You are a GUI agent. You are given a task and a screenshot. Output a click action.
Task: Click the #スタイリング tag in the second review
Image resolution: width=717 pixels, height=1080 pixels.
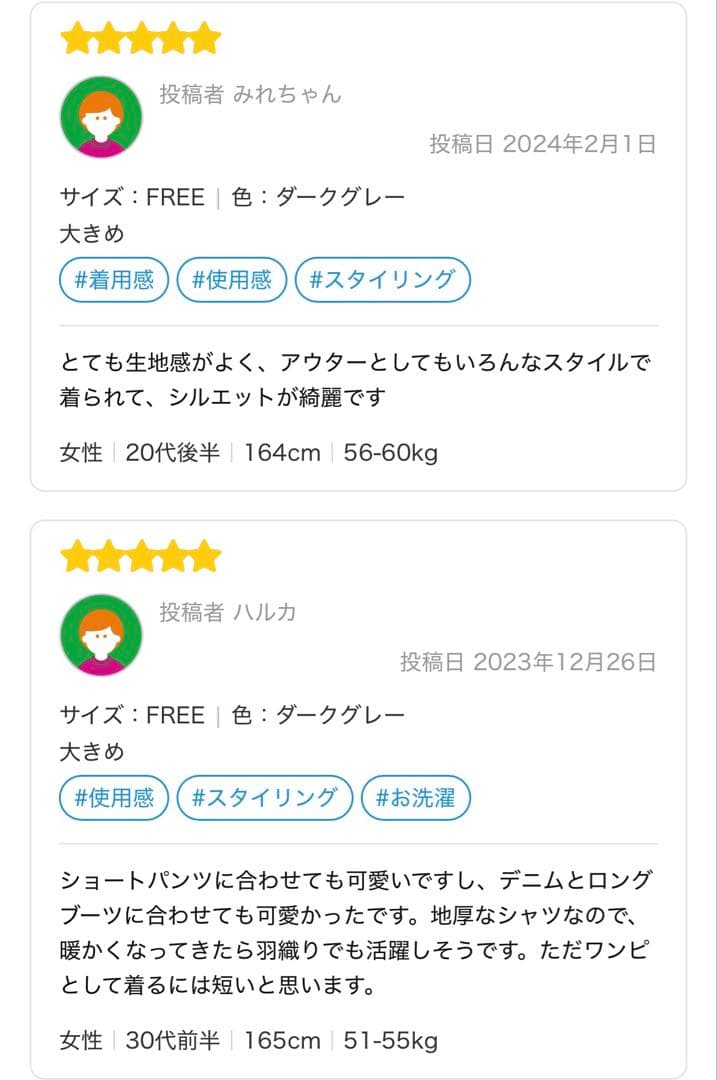click(265, 798)
